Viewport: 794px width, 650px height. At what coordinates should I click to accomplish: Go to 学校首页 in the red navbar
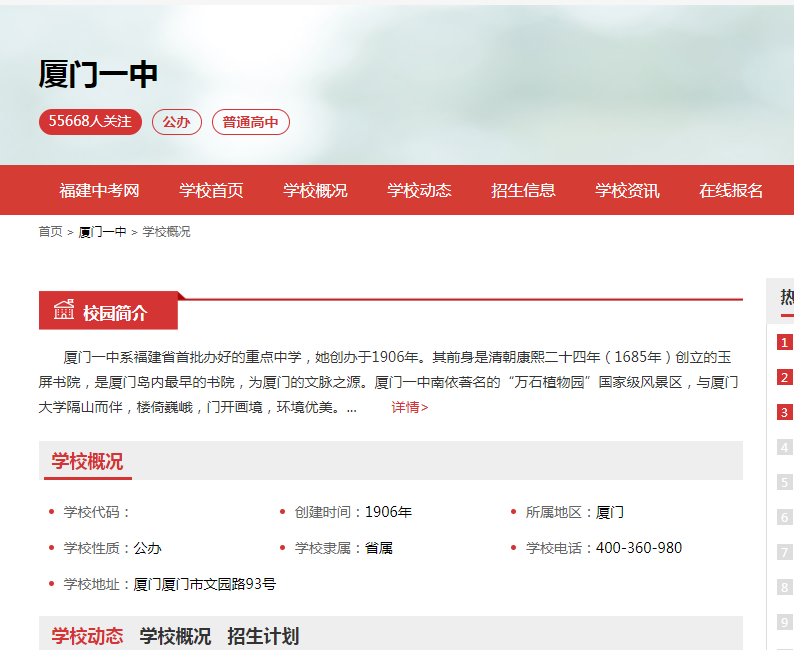tap(211, 190)
